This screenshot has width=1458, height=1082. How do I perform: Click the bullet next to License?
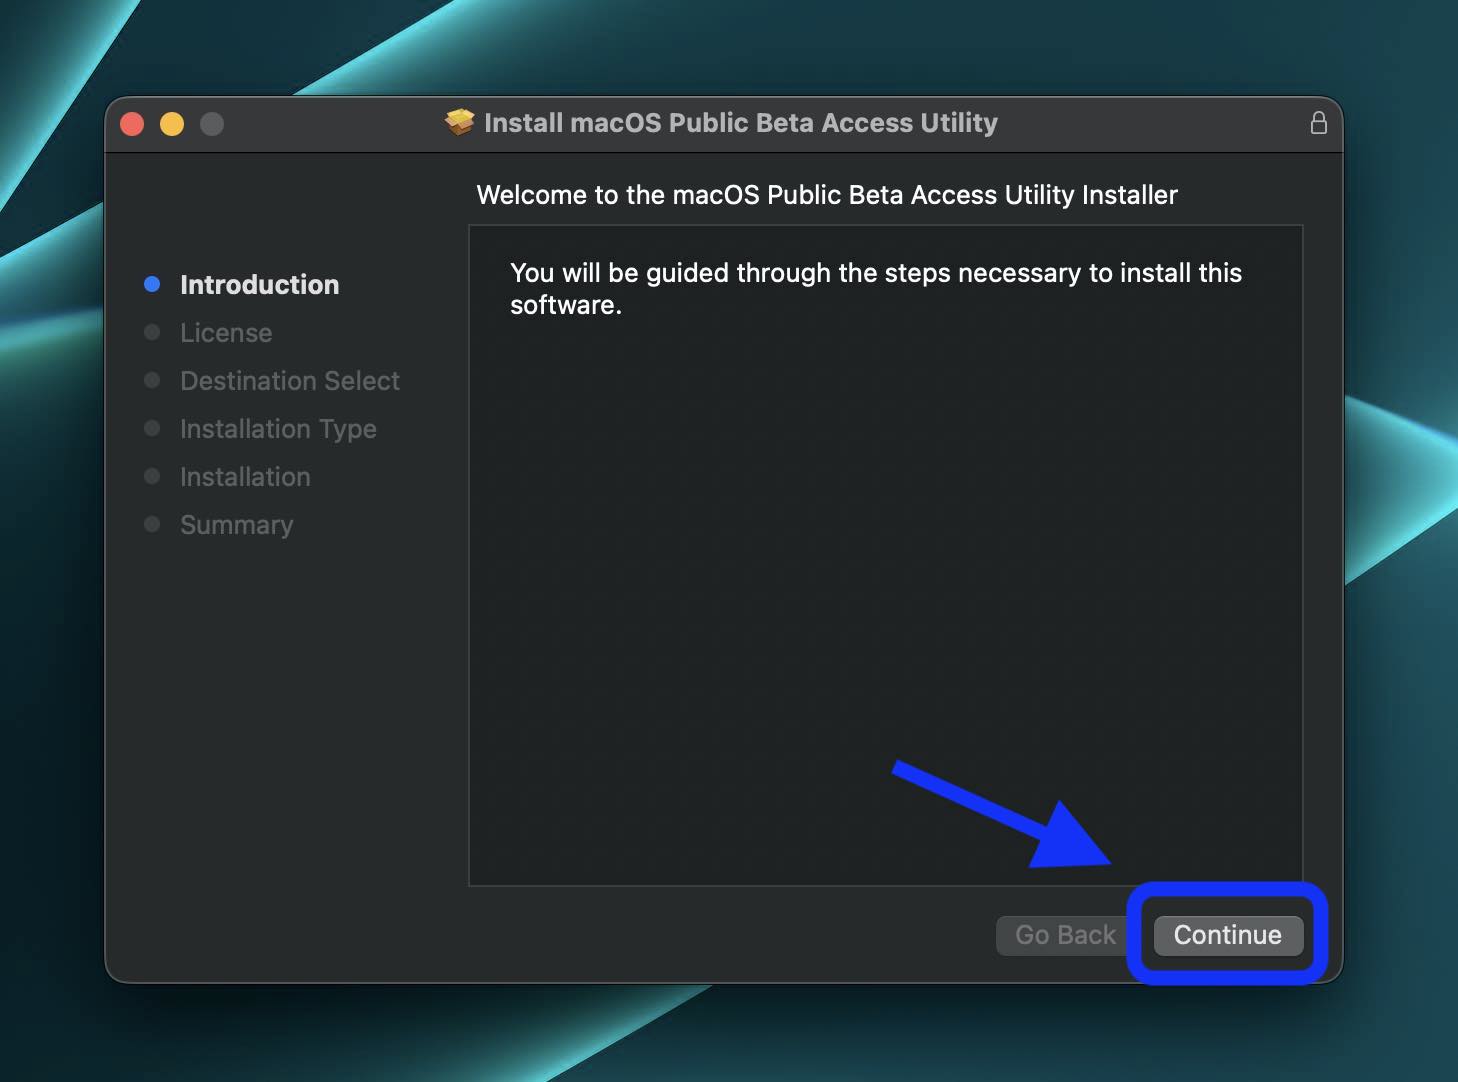(x=152, y=332)
